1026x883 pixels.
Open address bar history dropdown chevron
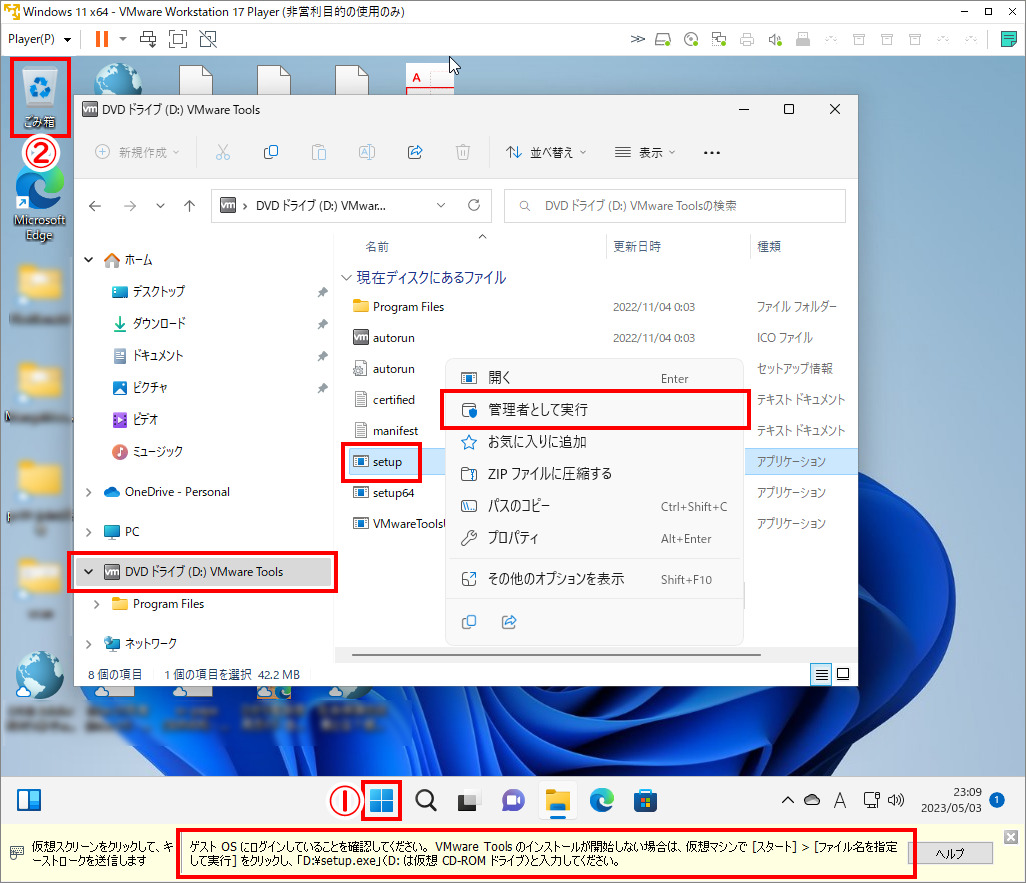coord(441,206)
